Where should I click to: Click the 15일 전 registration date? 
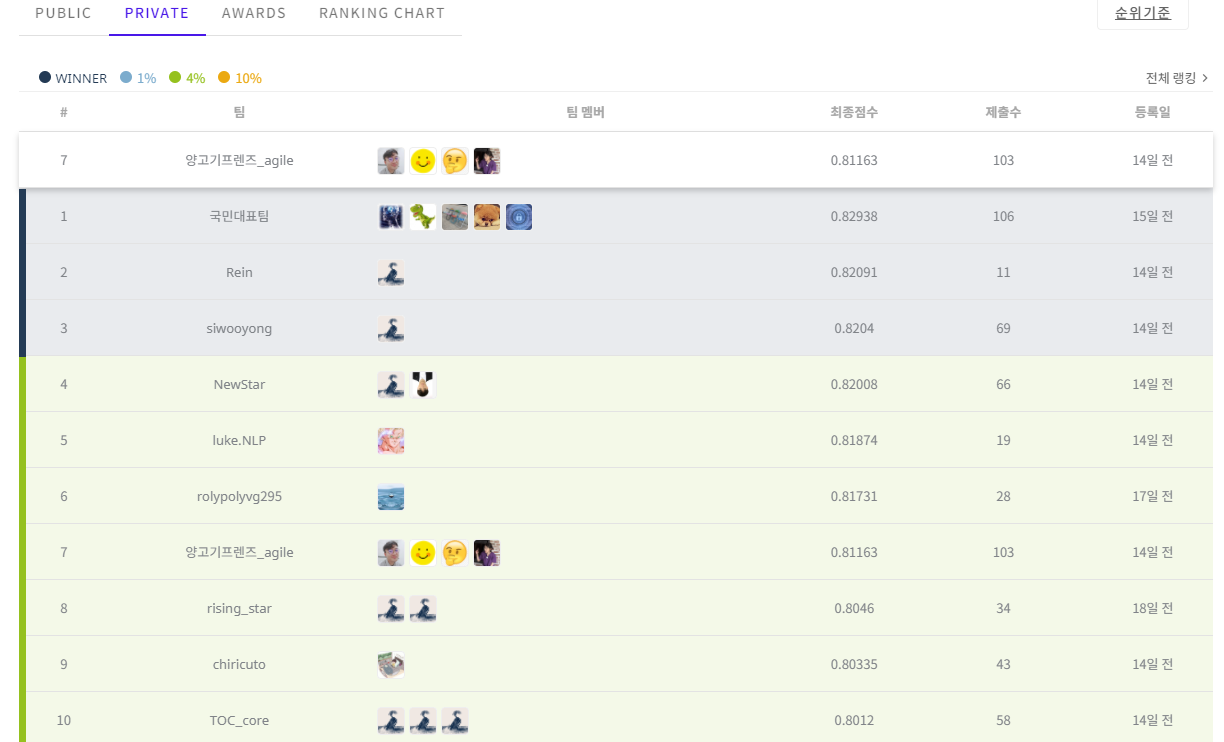click(1152, 216)
